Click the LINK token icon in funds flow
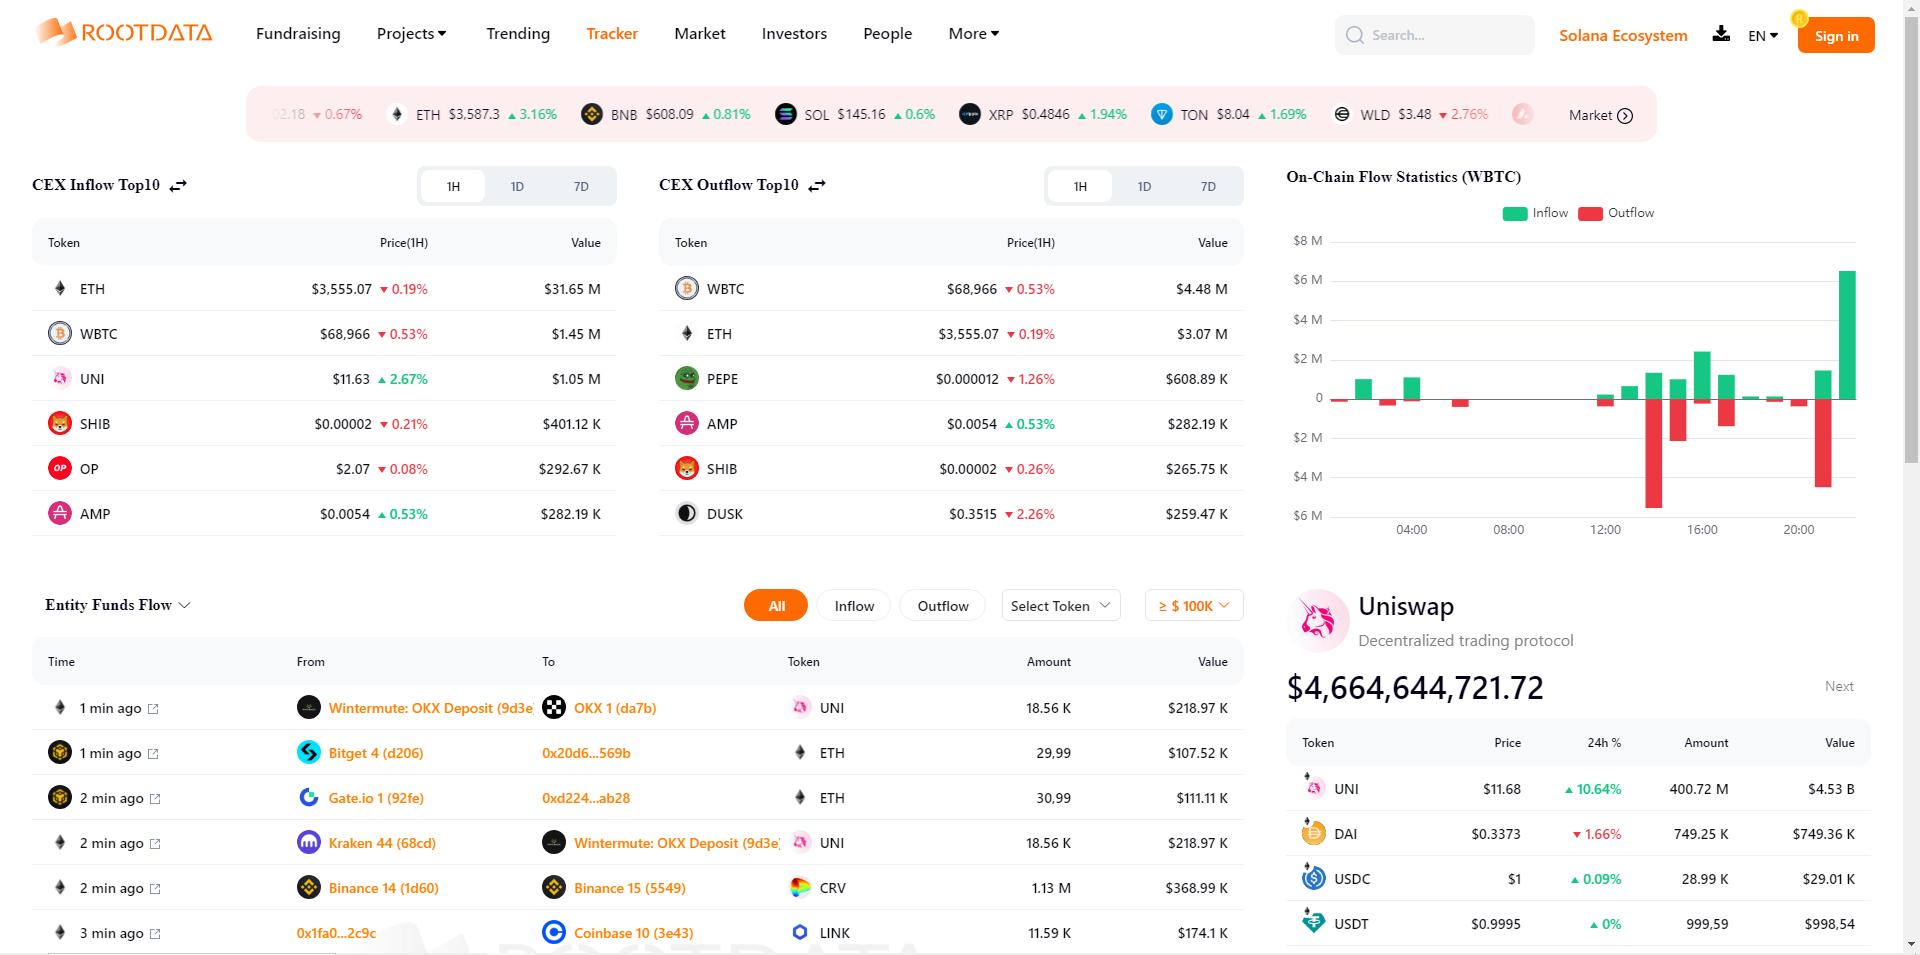Screen dimensions: 1920x955 coord(800,932)
